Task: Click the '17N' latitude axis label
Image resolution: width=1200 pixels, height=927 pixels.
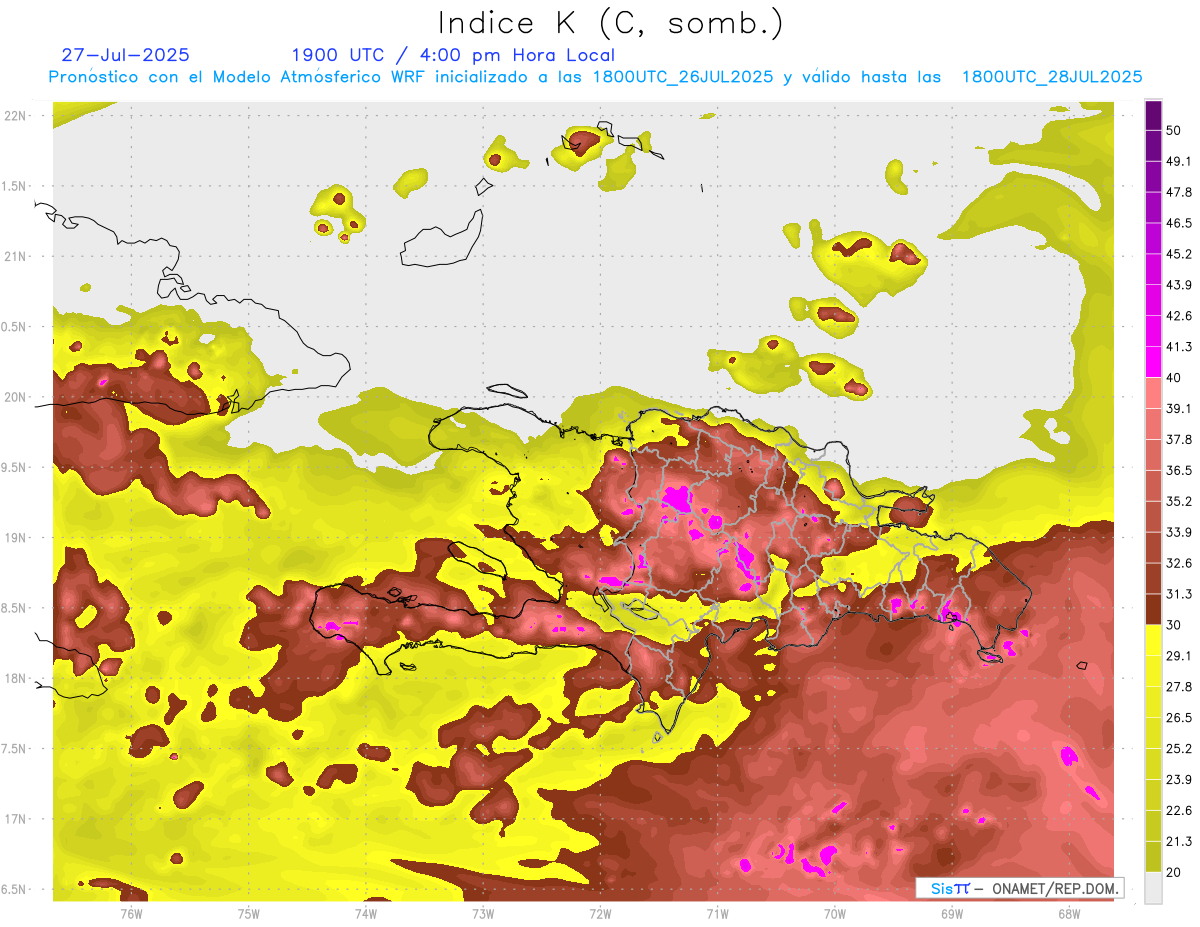Action: (16, 820)
